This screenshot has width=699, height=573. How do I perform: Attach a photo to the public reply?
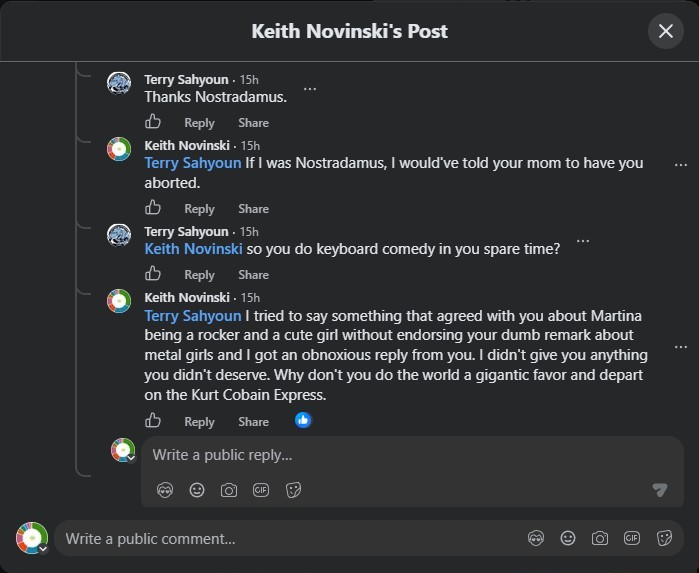(229, 490)
